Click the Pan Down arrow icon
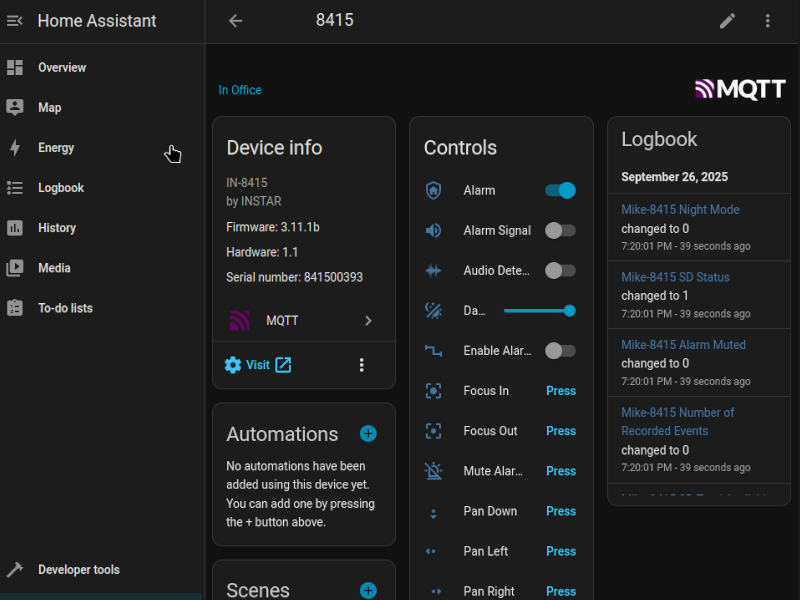Viewport: 800px width, 600px height. (433, 514)
